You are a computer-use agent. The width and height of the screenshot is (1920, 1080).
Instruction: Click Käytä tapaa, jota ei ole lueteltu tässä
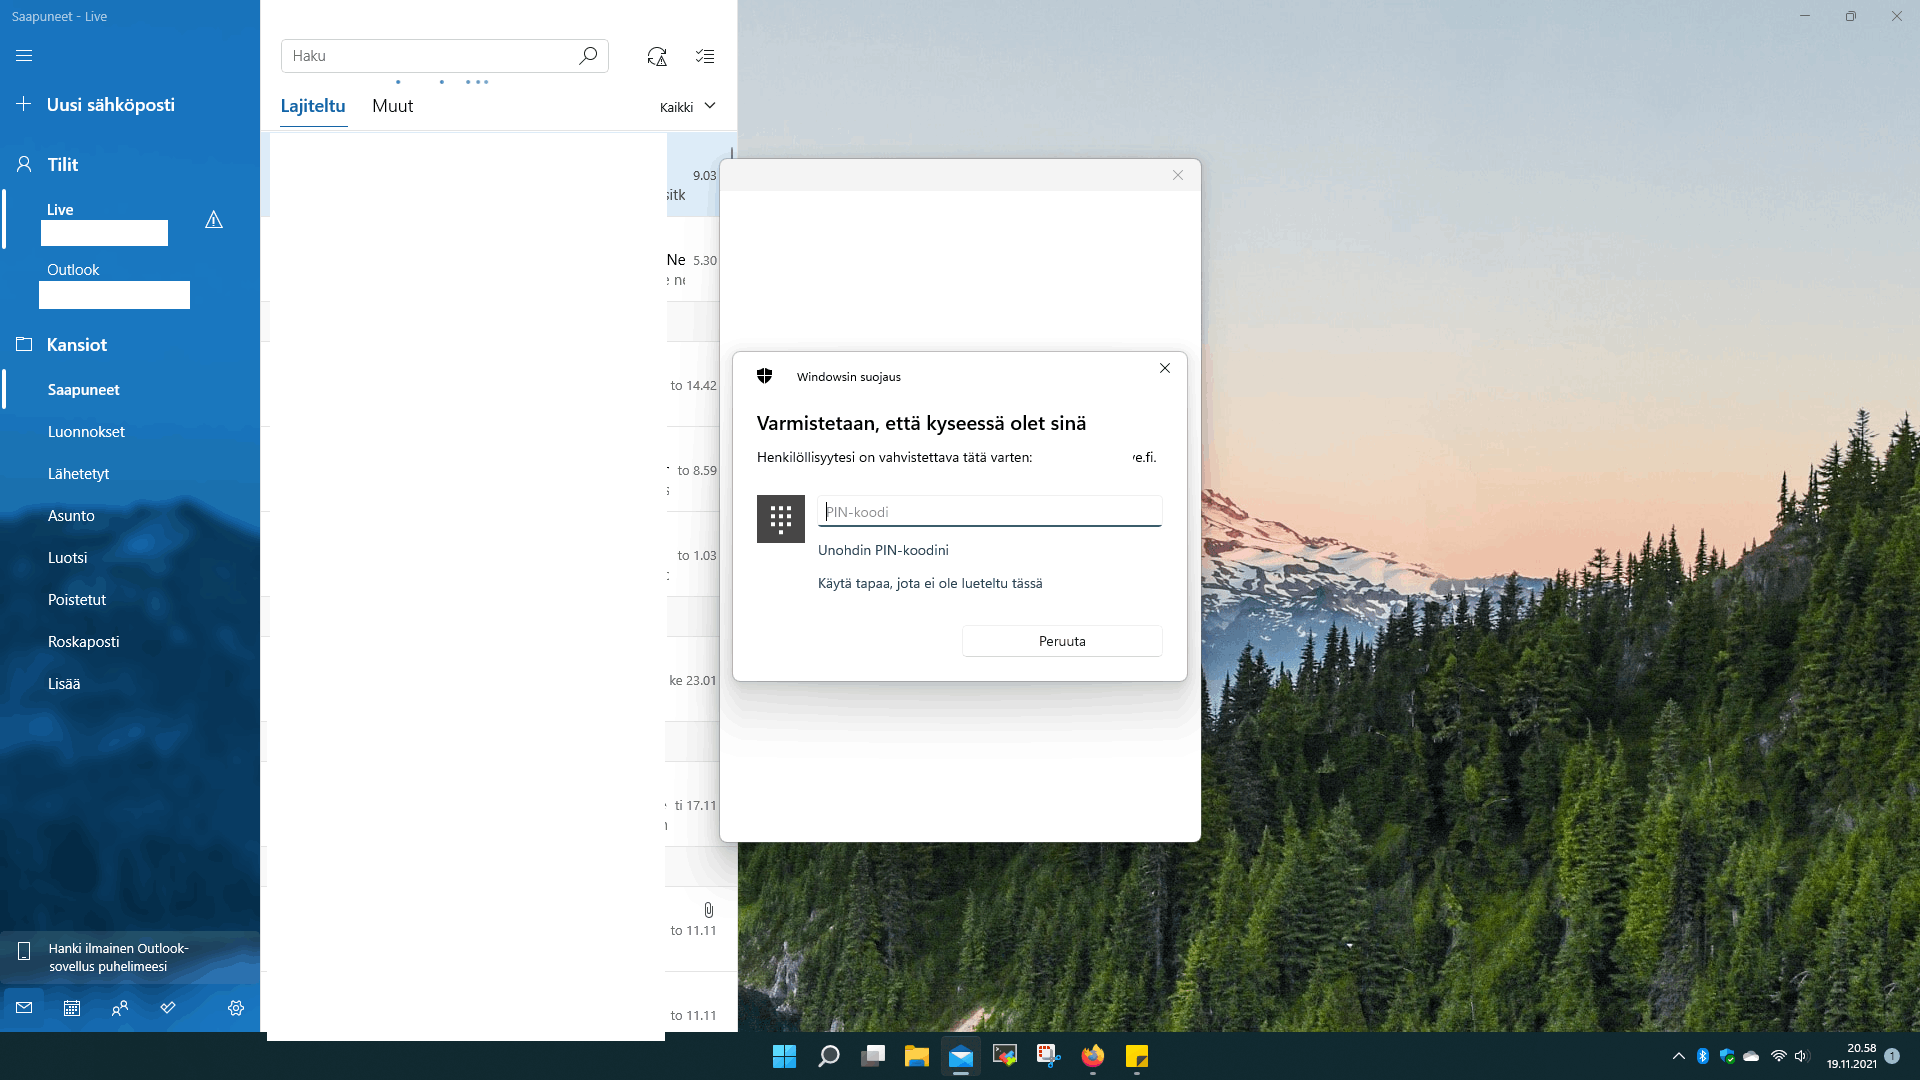(930, 583)
